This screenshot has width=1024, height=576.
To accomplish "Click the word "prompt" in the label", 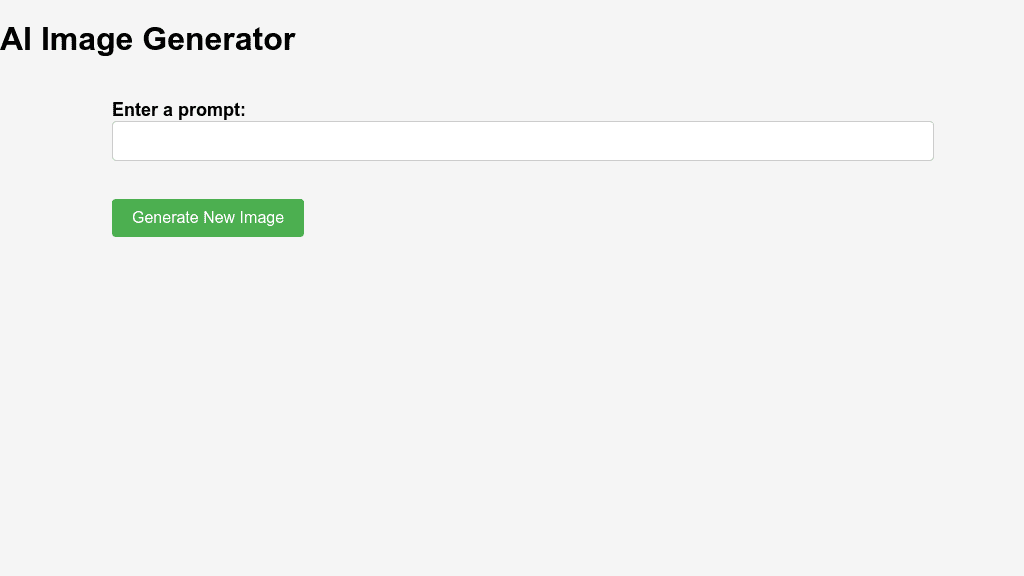I will pos(208,110).
